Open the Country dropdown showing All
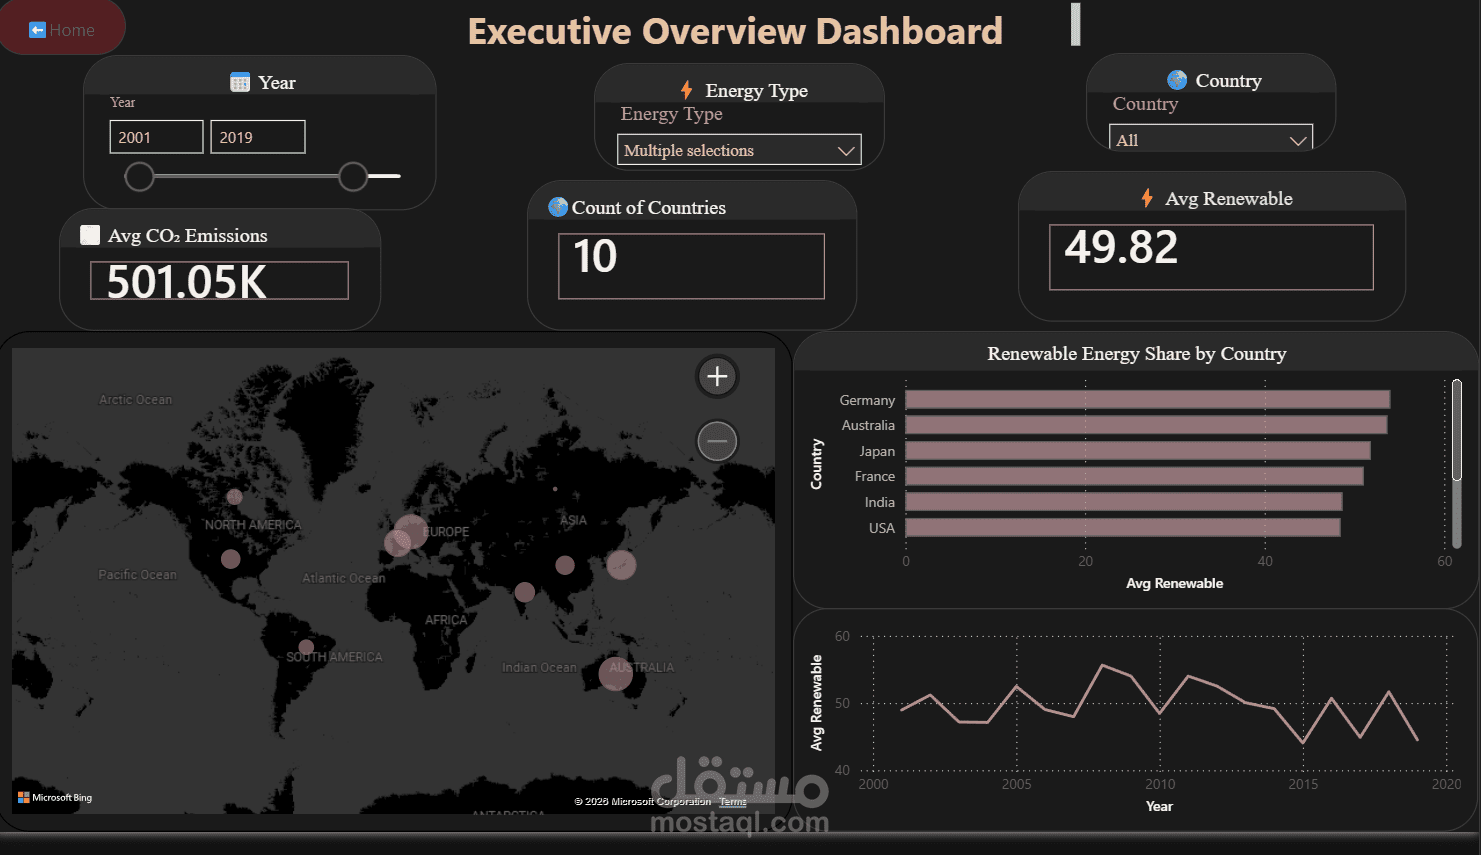This screenshot has width=1481, height=855. (x=1211, y=138)
